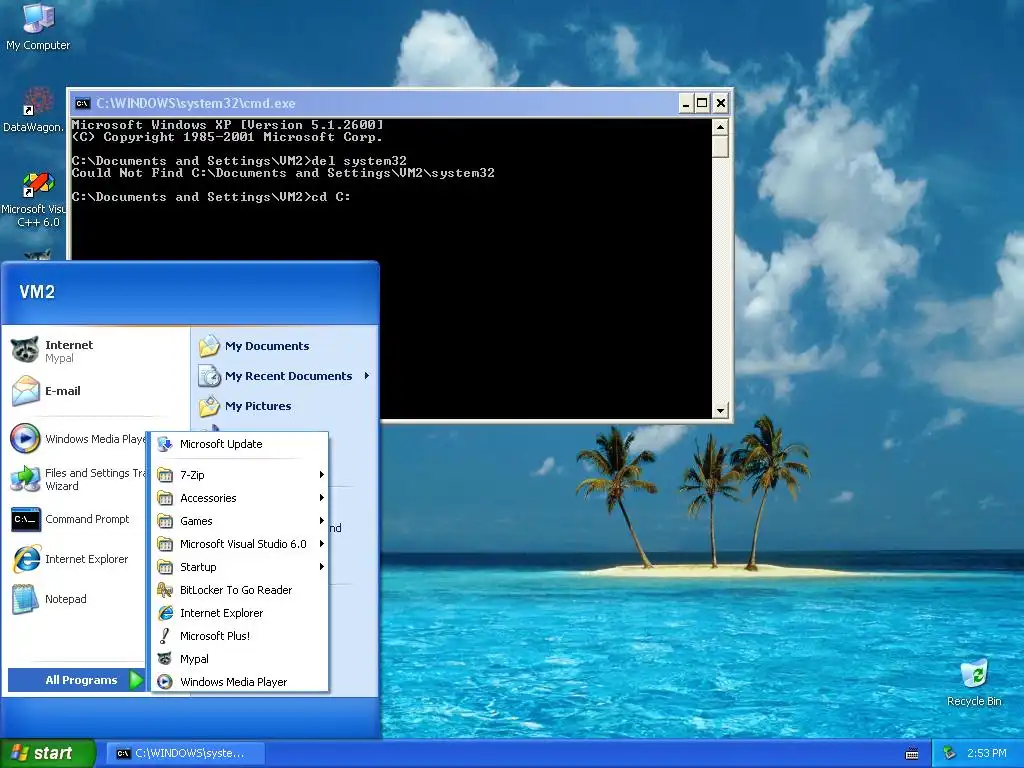Click the My Documents folder icon

(x=210, y=345)
